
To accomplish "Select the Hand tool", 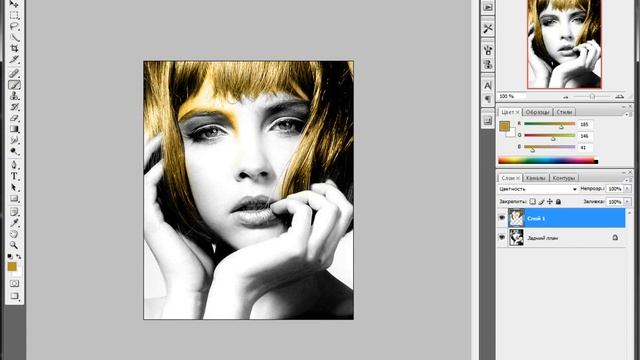I will click(14, 234).
